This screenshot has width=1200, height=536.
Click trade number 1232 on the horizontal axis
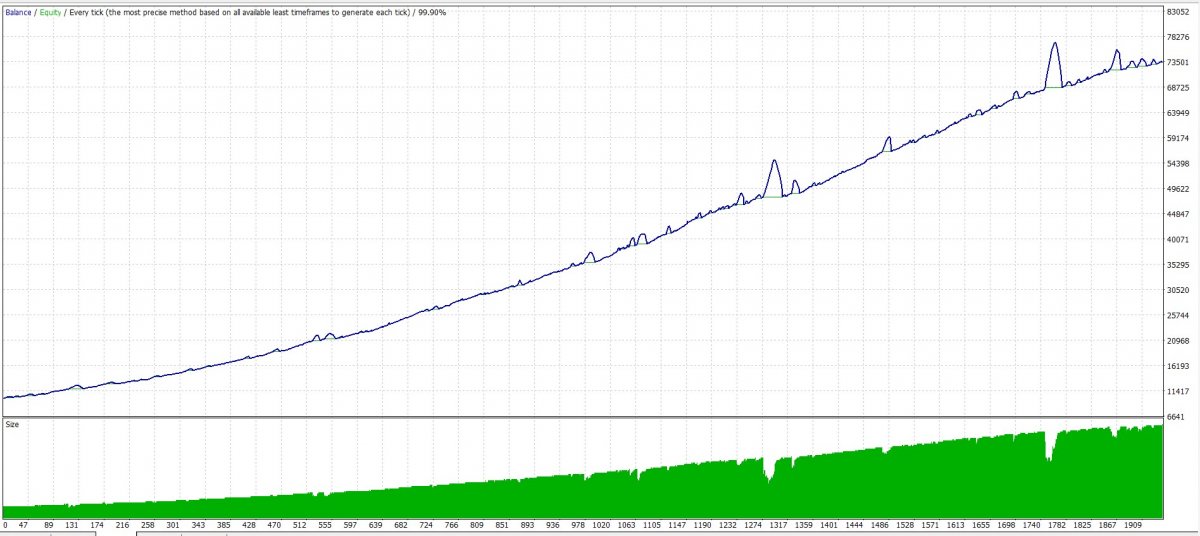click(x=728, y=524)
